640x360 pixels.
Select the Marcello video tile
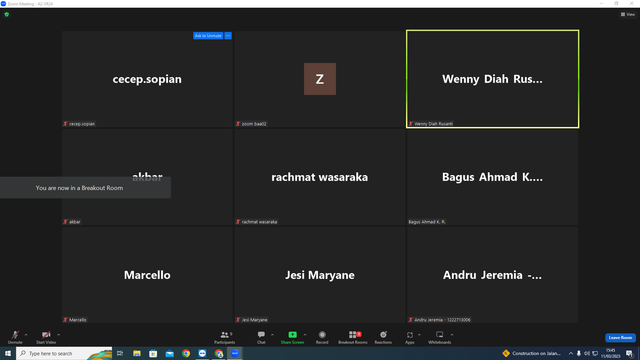coord(147,275)
